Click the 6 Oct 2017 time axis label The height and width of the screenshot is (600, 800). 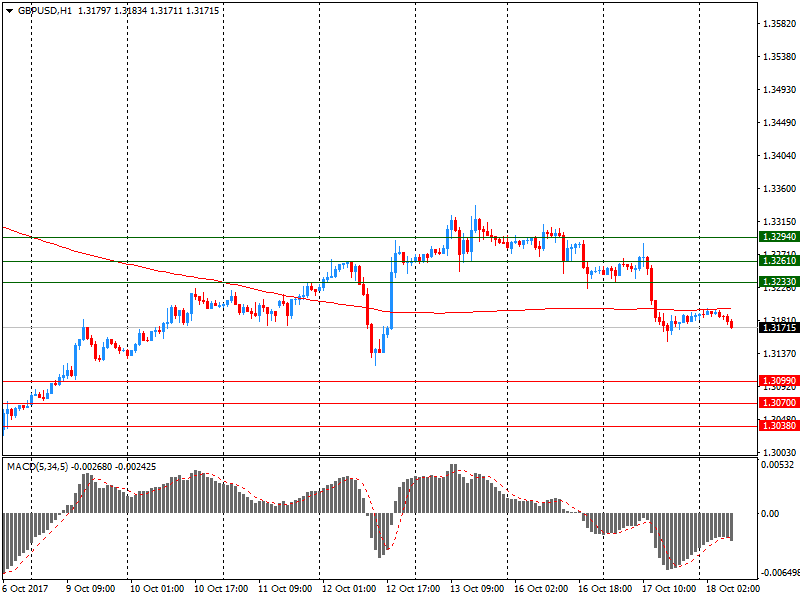26,589
